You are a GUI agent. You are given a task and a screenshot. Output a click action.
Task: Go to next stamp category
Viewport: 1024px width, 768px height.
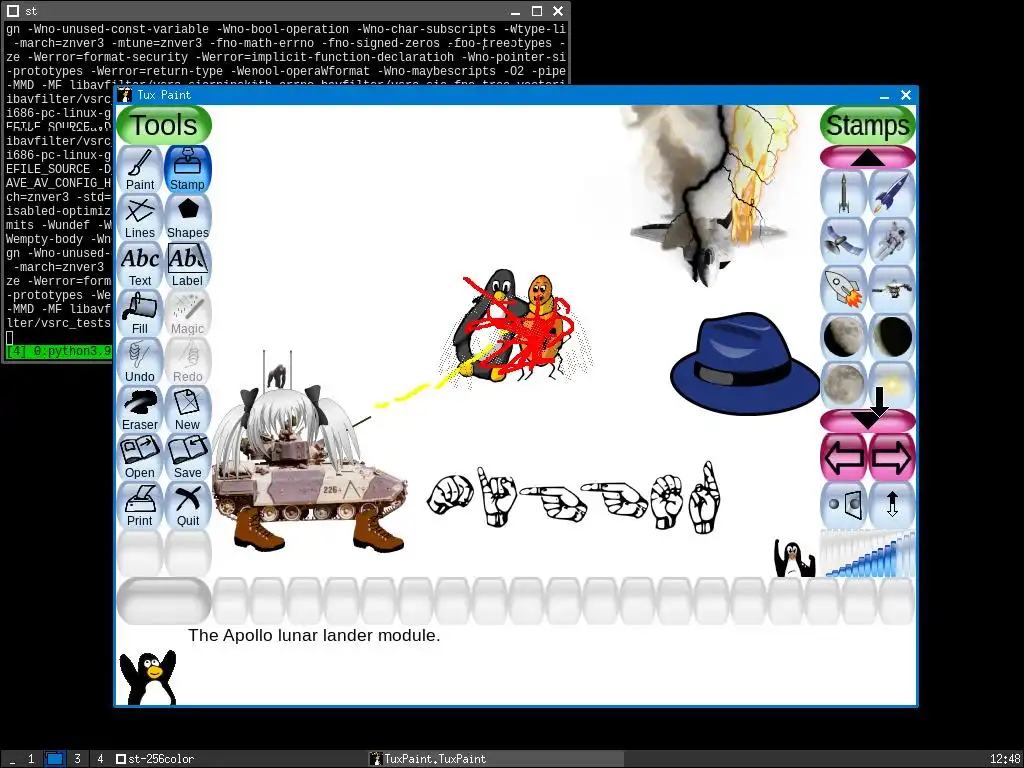click(891, 457)
